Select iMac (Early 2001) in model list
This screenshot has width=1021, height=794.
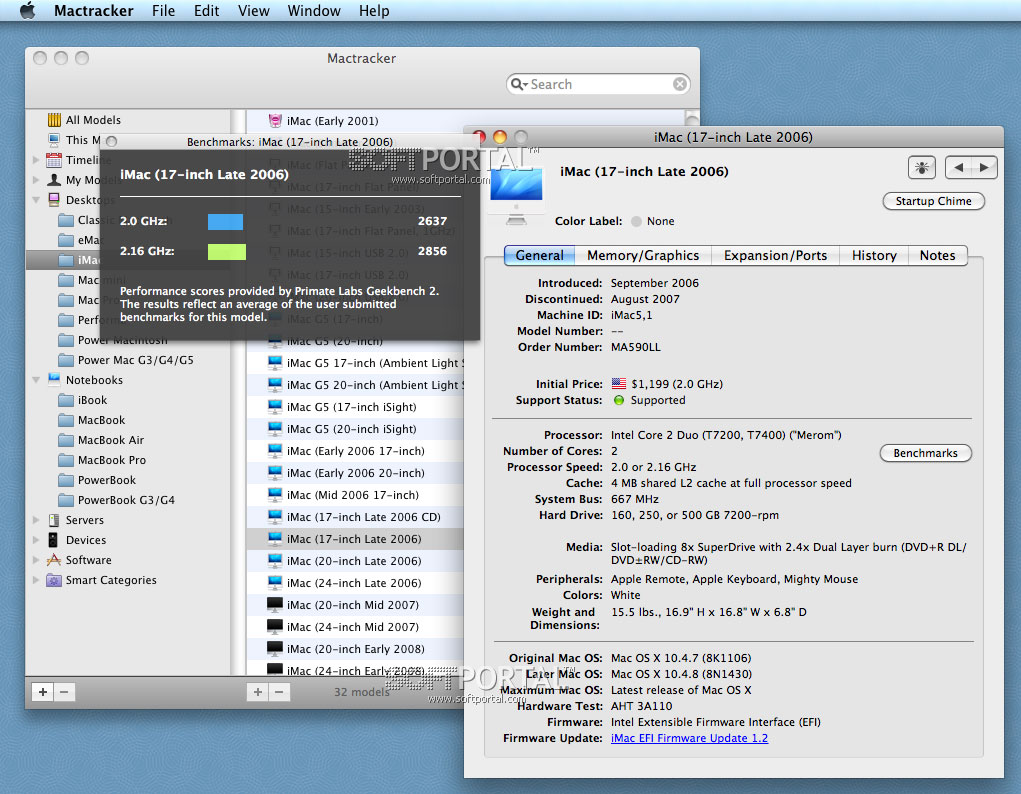(x=466, y=121)
